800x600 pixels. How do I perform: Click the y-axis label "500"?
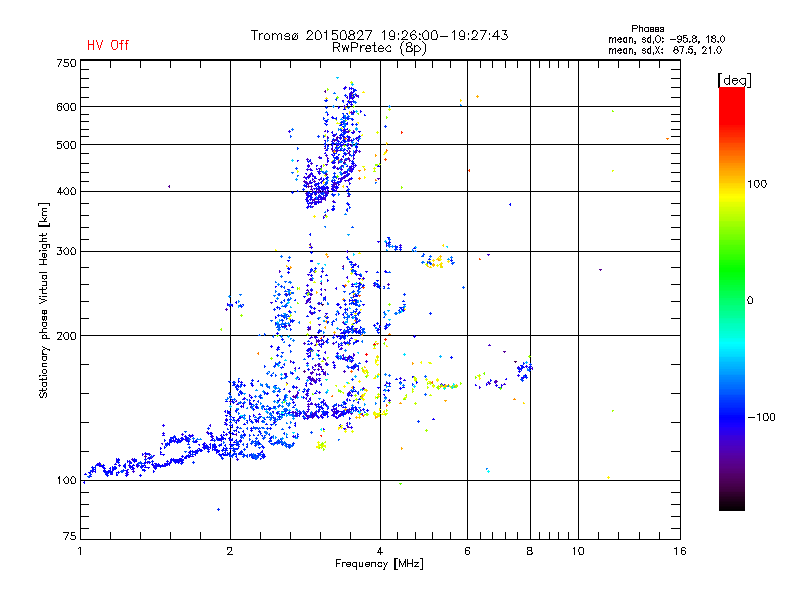(66, 145)
